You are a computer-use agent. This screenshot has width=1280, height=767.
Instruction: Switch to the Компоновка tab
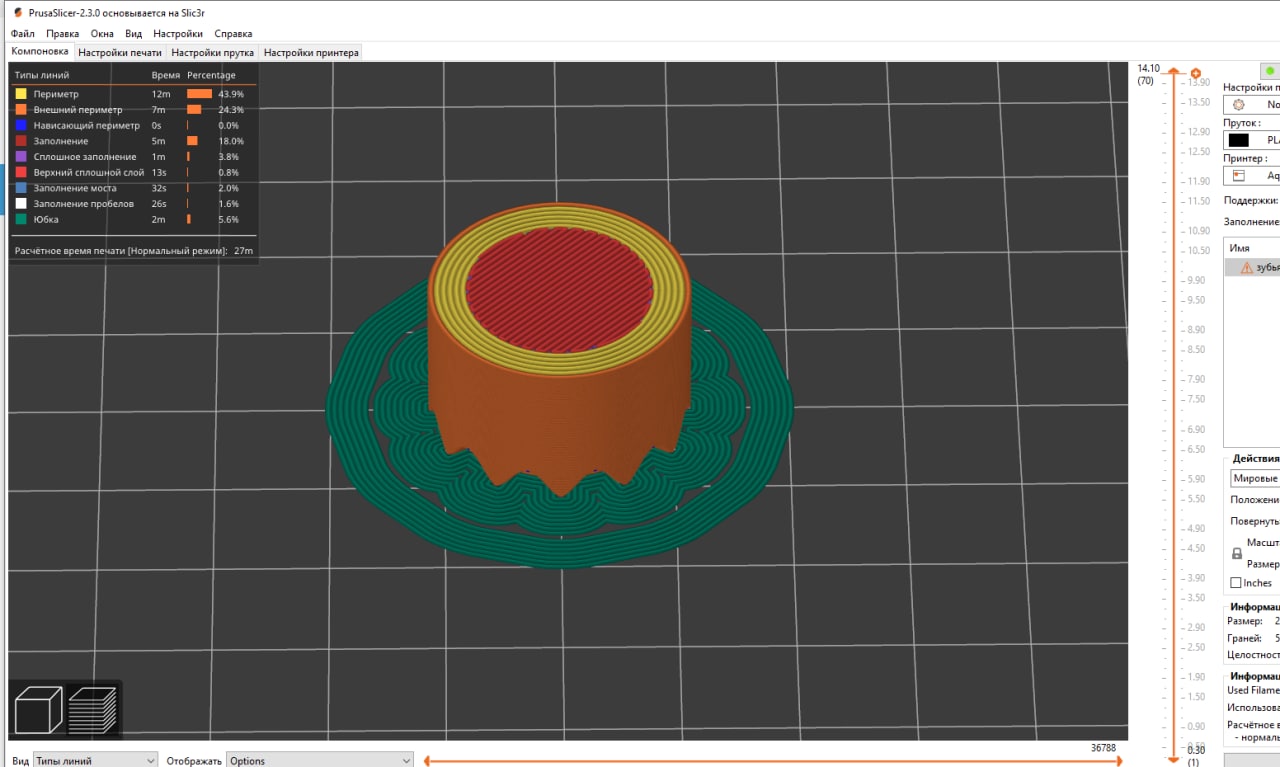pos(40,52)
